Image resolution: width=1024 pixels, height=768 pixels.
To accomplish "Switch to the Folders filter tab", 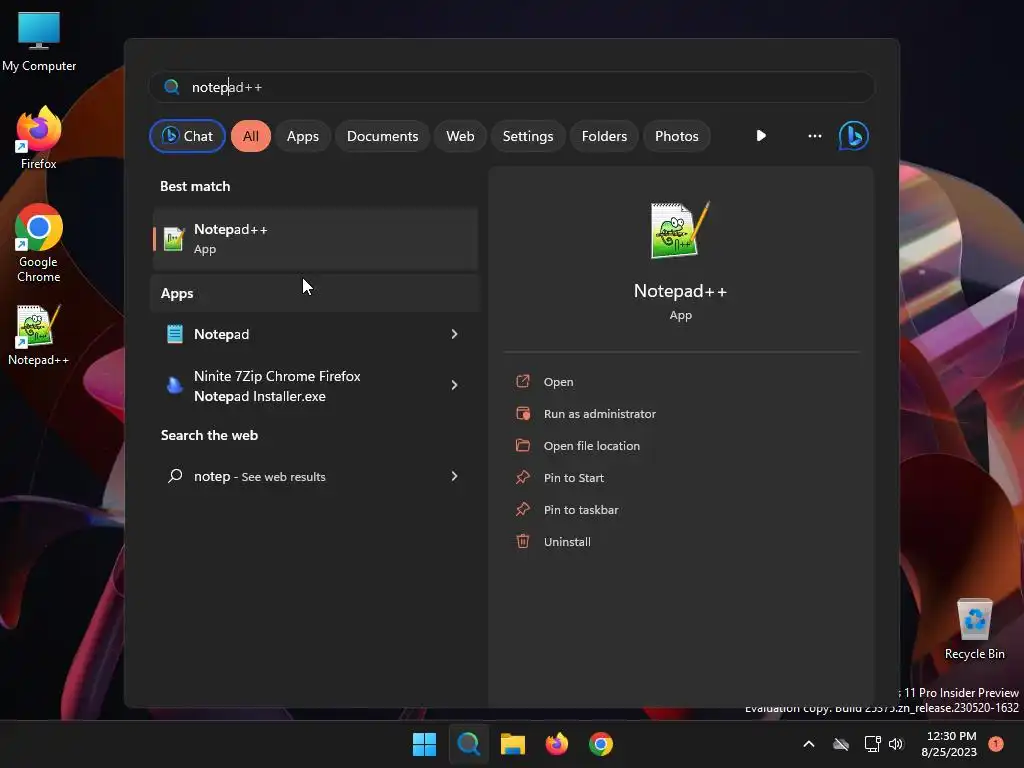I will (604, 136).
